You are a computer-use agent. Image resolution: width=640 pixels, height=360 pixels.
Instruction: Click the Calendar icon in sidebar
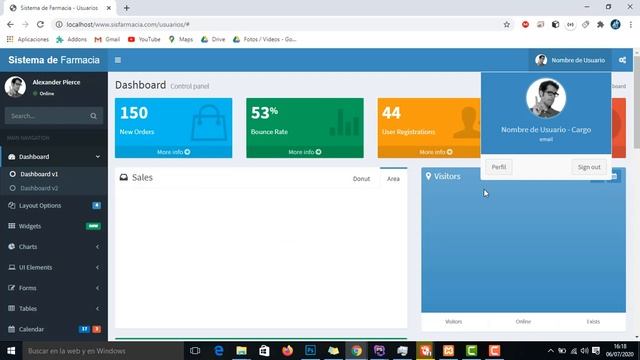click(x=11, y=329)
